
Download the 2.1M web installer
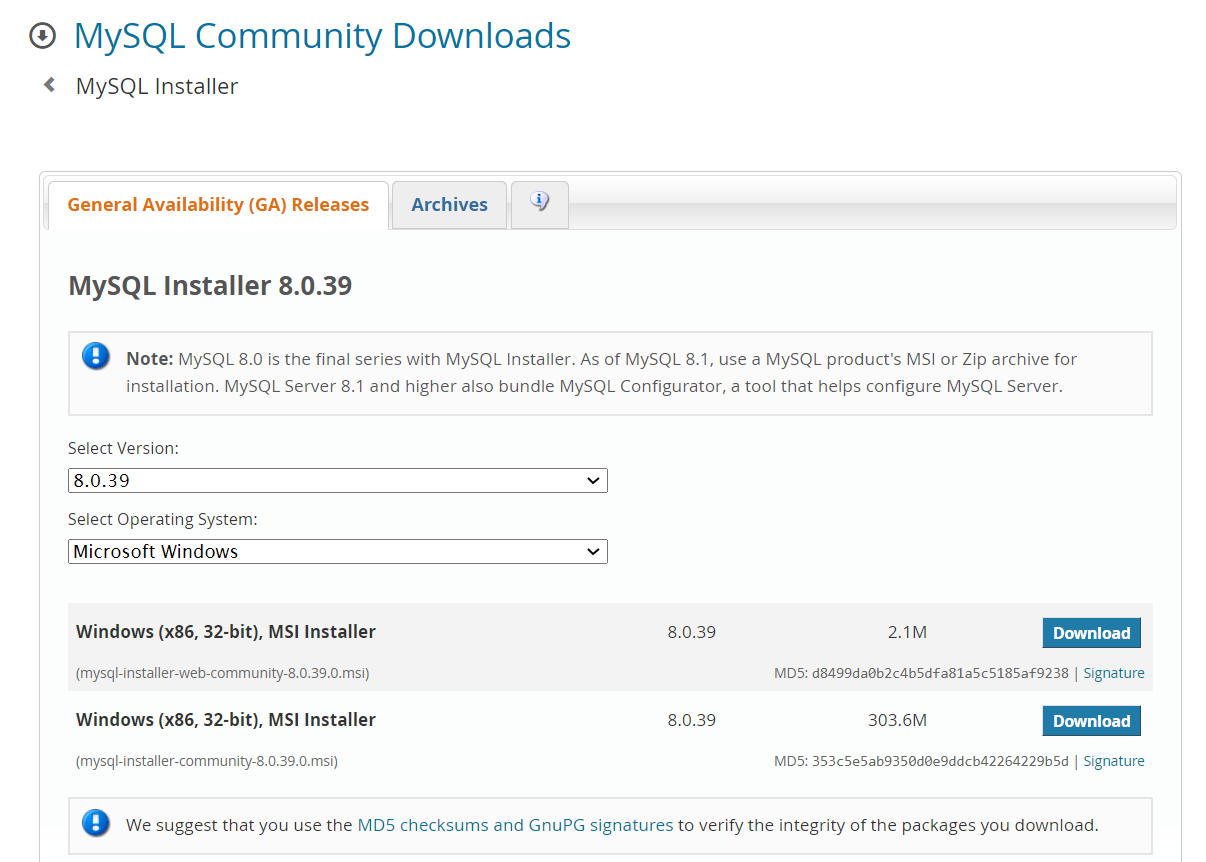1091,633
